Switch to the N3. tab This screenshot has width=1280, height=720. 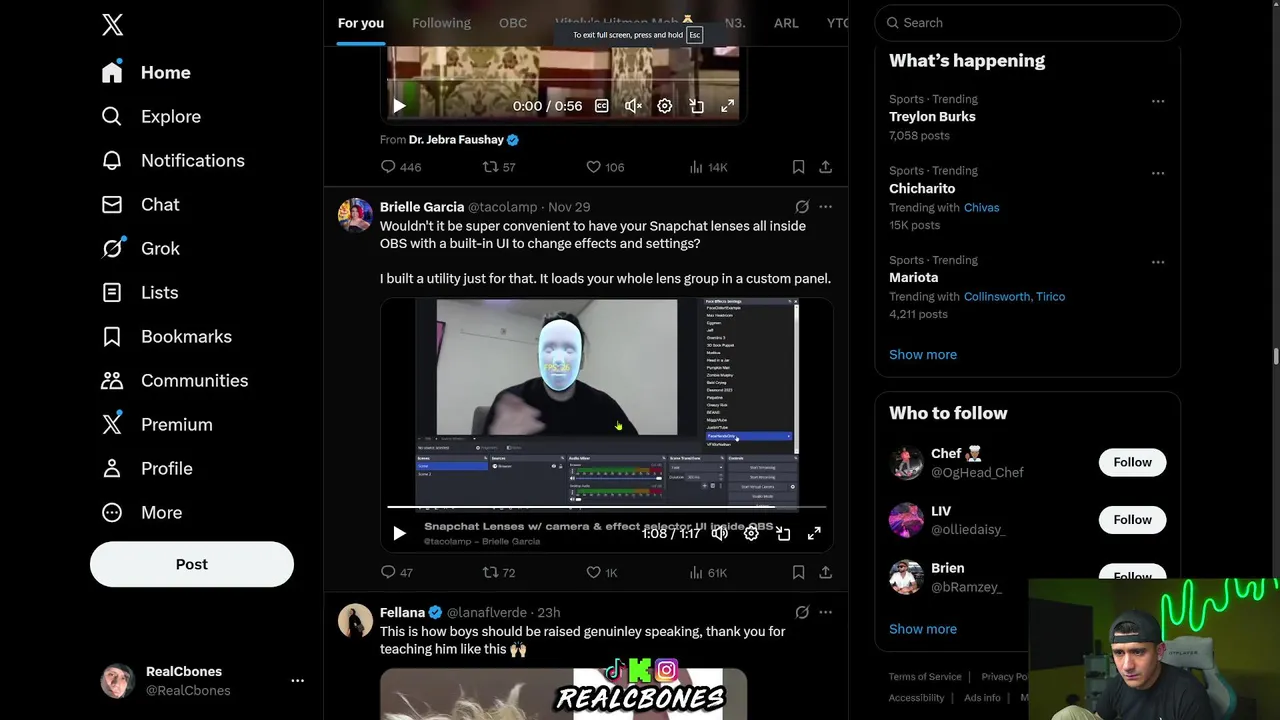(x=735, y=23)
